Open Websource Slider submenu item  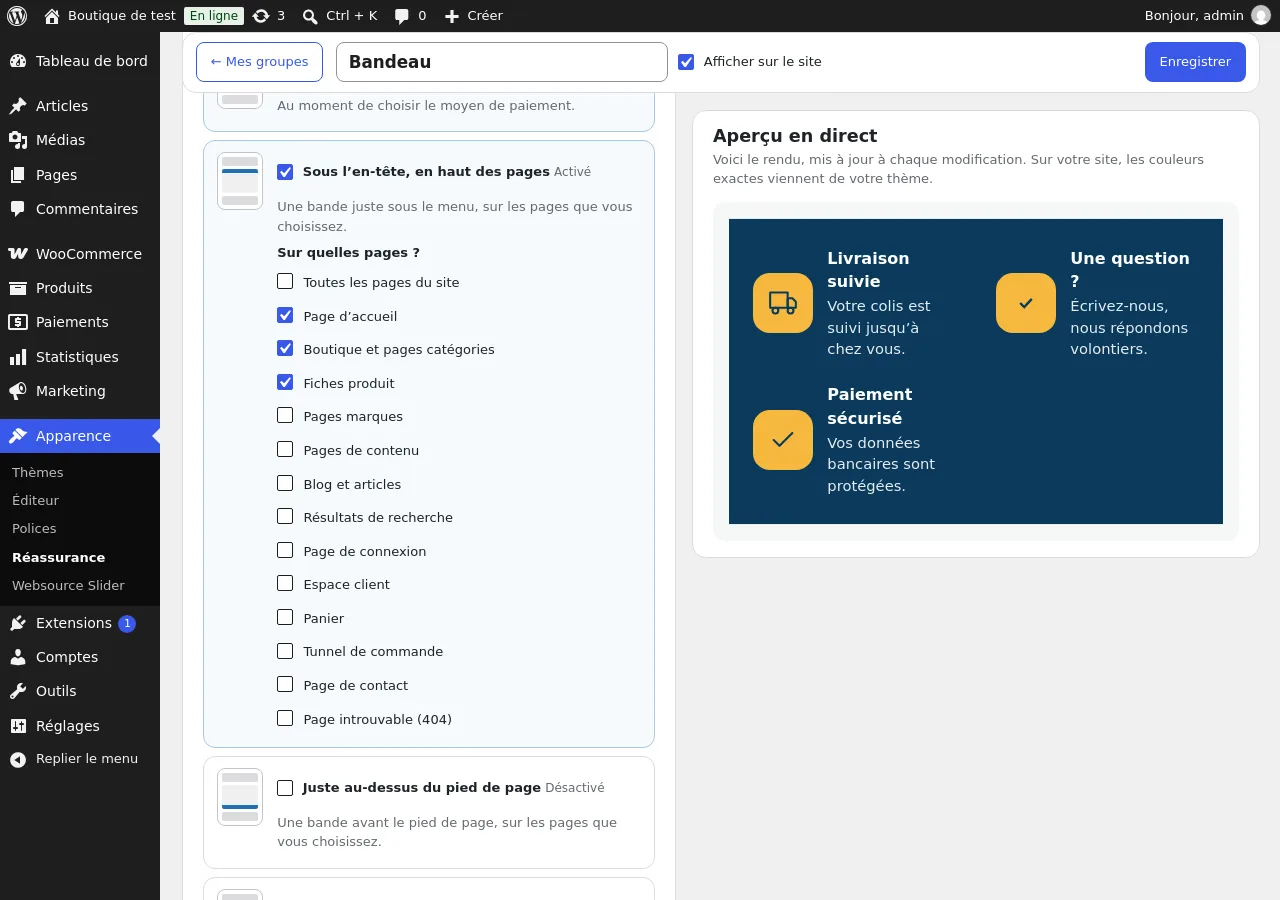(68, 586)
